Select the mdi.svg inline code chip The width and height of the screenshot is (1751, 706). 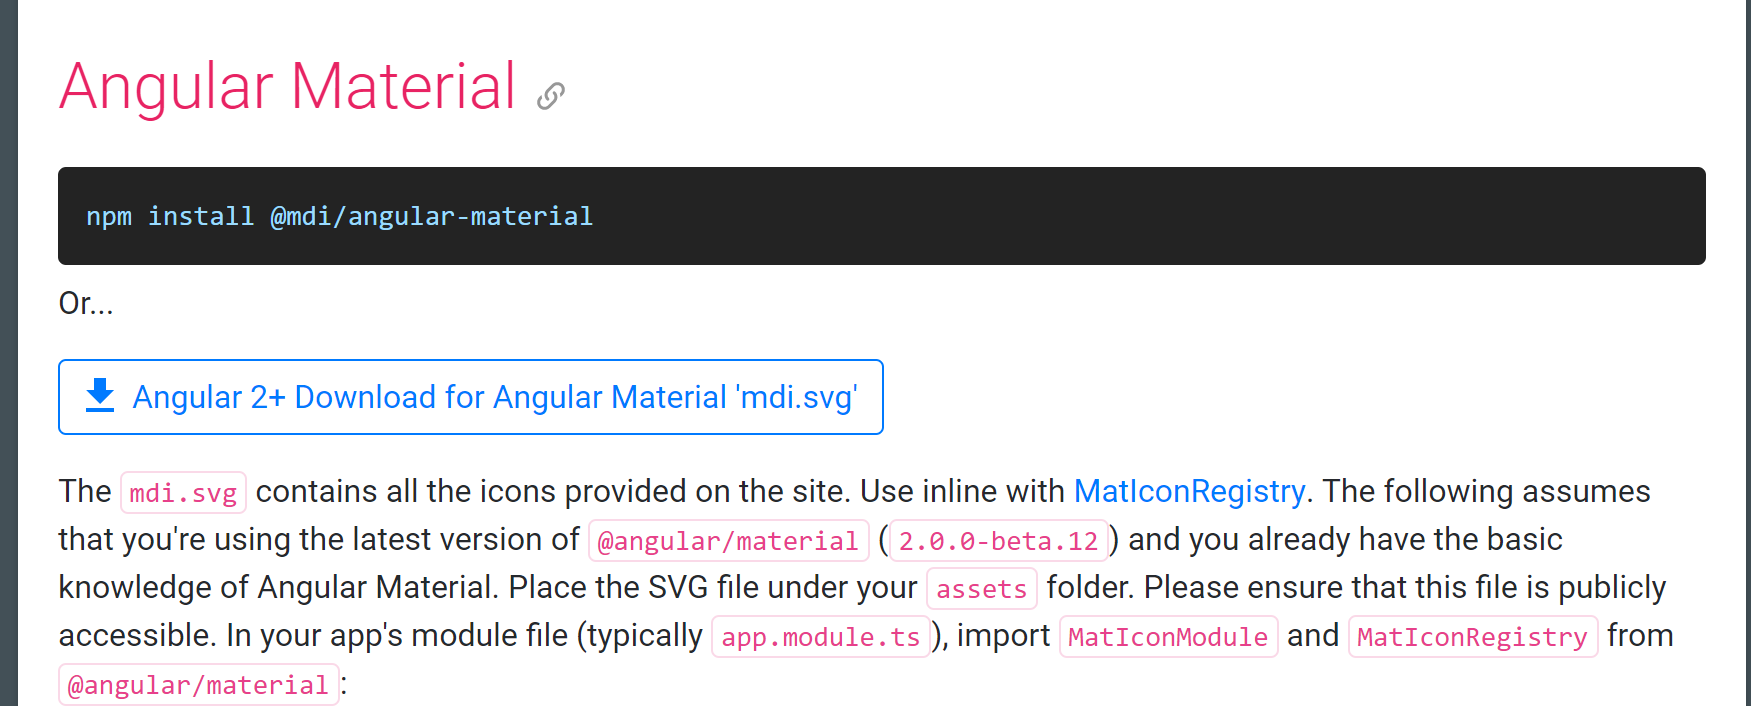[183, 492]
